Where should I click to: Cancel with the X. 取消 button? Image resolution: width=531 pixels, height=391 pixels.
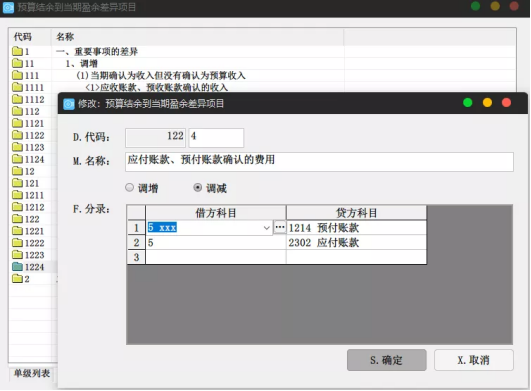(474, 360)
